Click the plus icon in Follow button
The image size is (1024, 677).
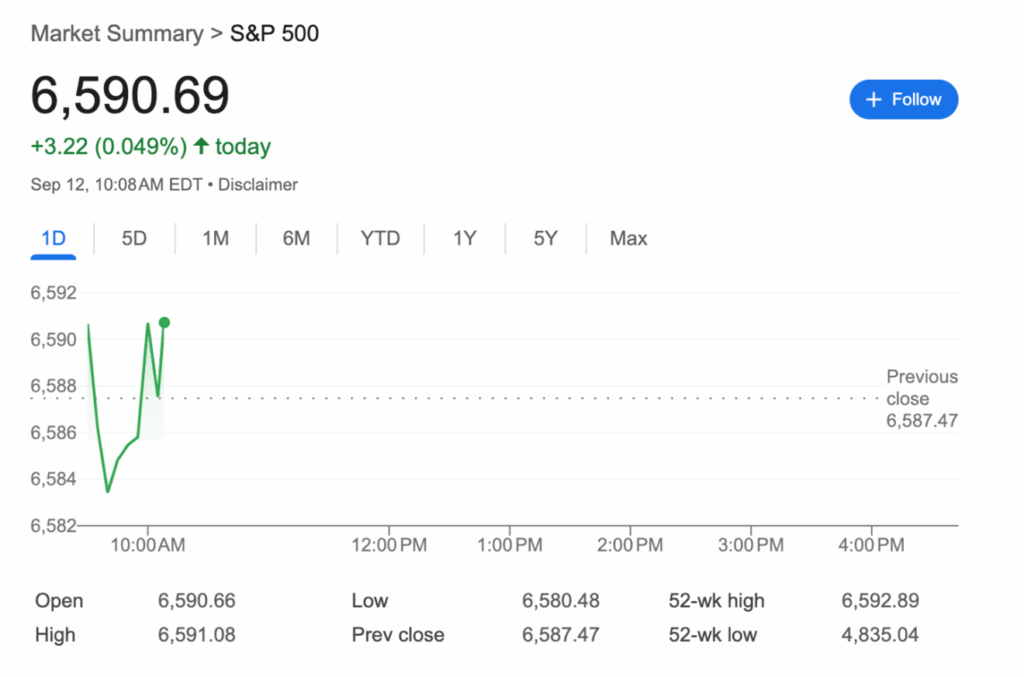pos(873,99)
